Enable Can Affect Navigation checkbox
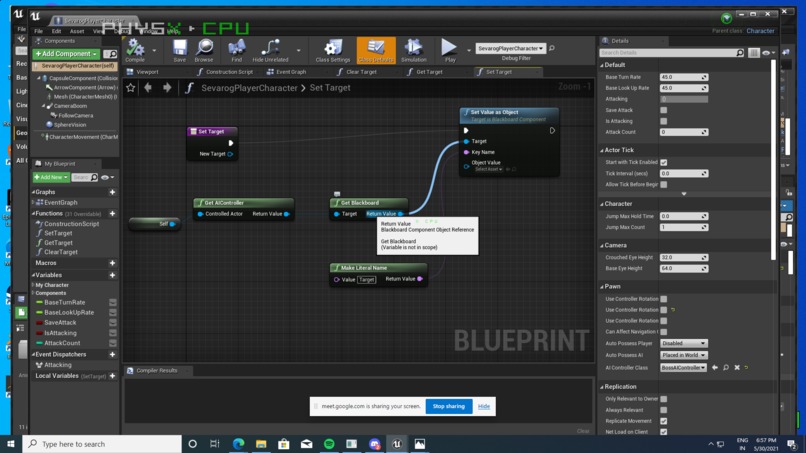The width and height of the screenshot is (806, 453). coord(664,332)
